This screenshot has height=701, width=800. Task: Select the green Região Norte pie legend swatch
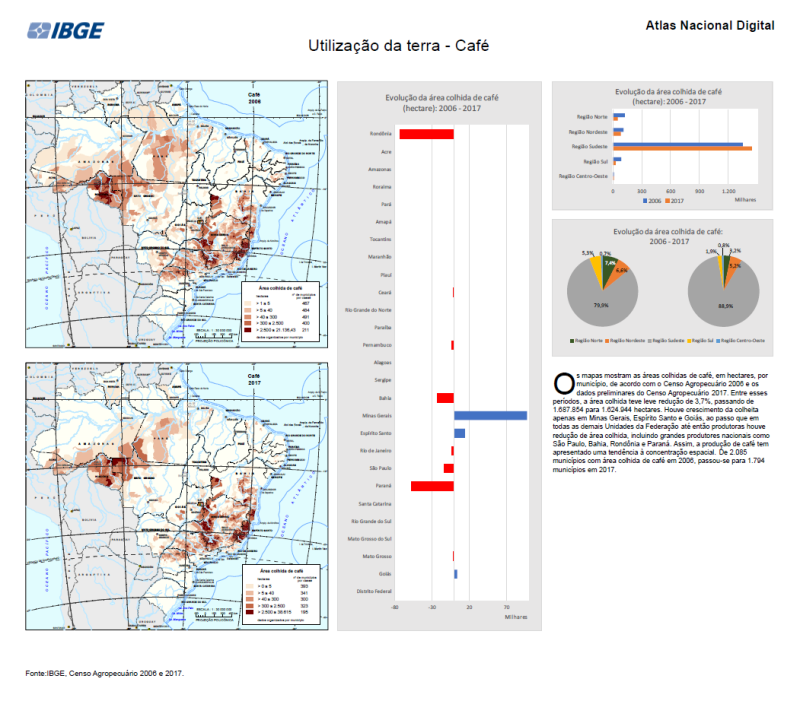coord(571,340)
